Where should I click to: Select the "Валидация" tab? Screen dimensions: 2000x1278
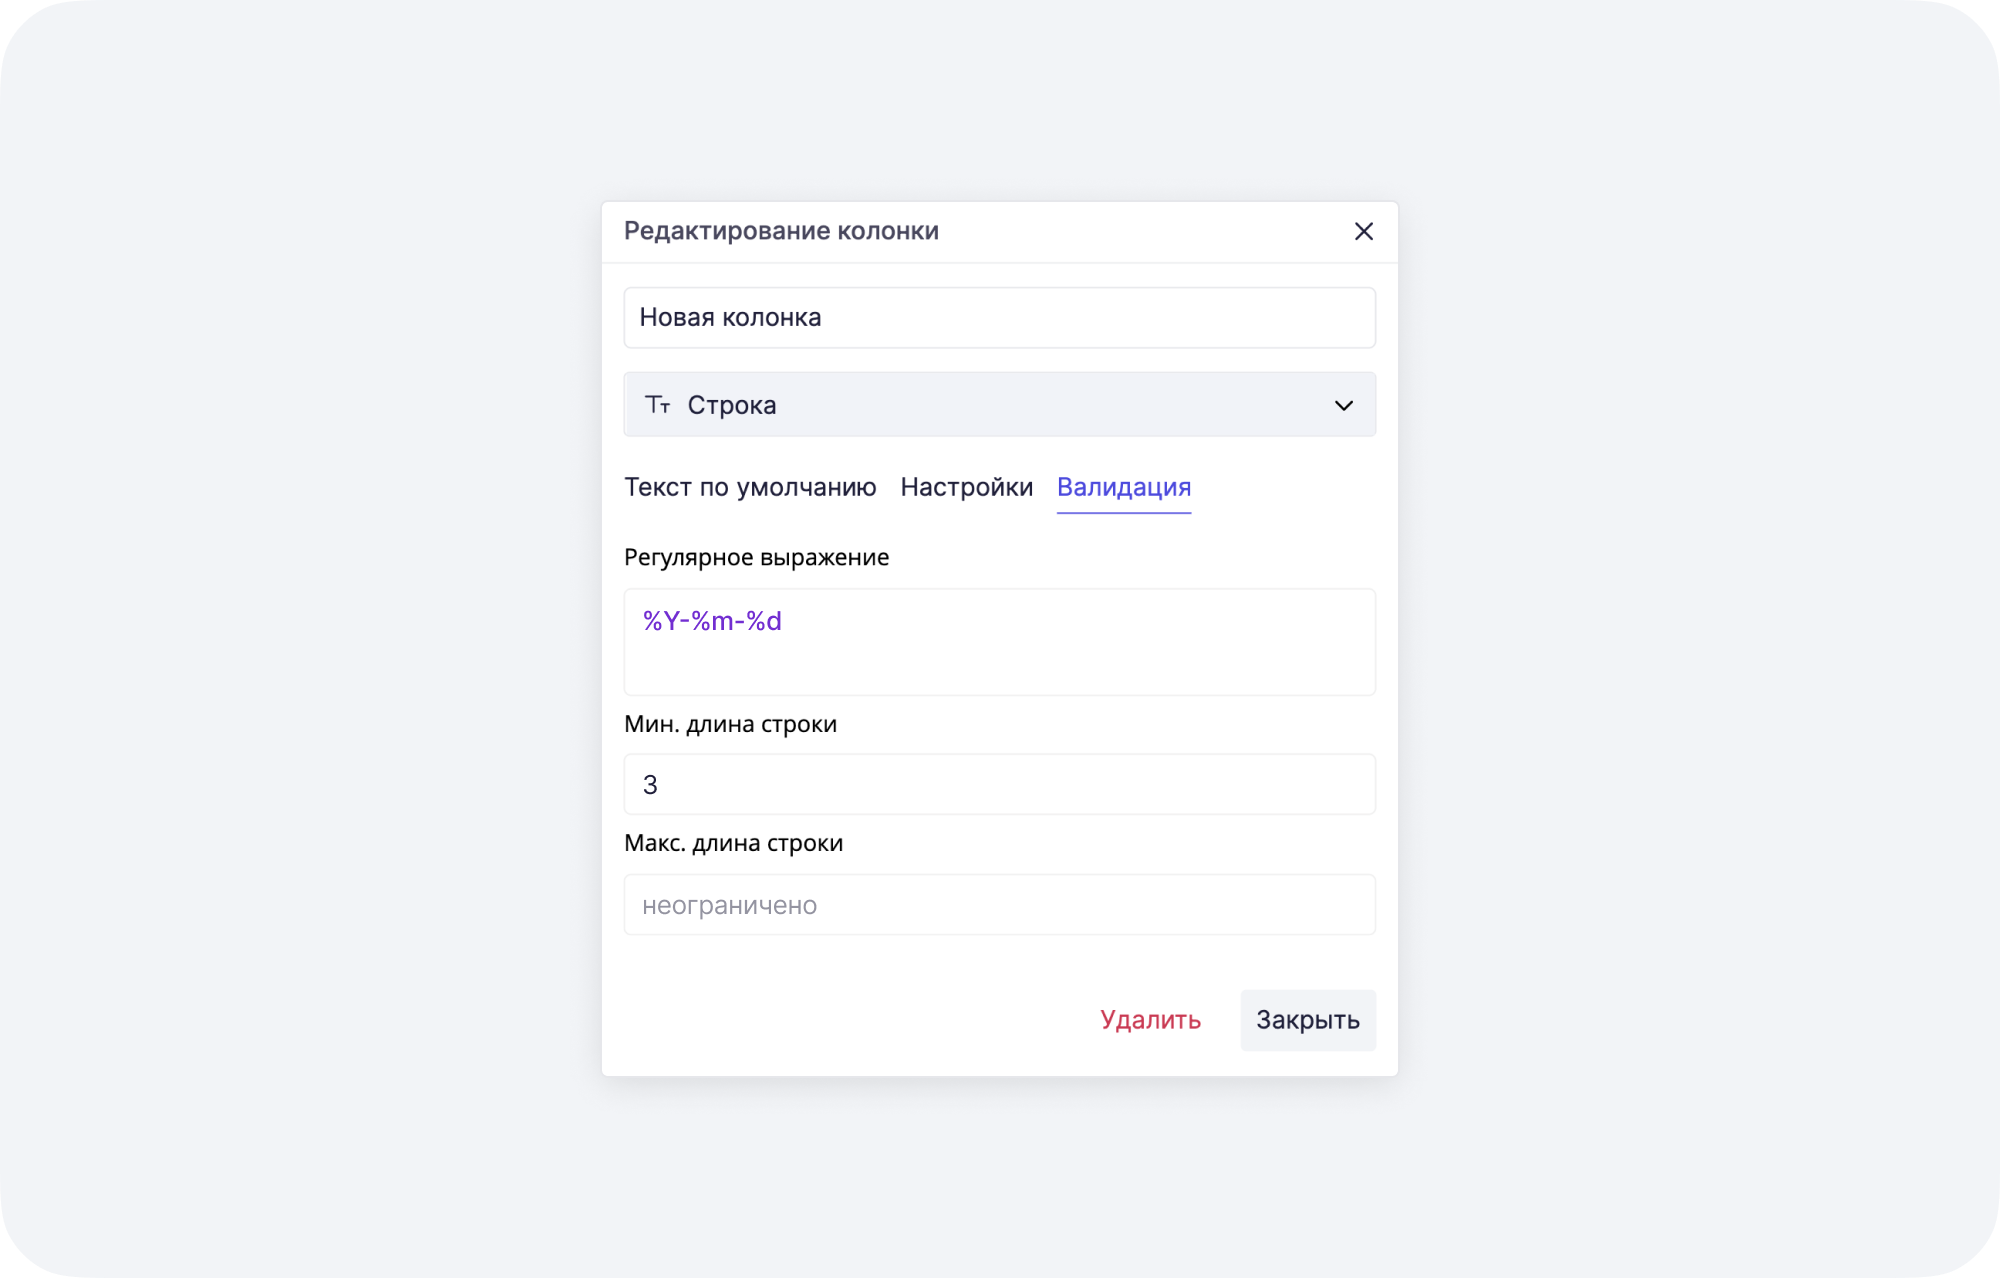[x=1124, y=487]
